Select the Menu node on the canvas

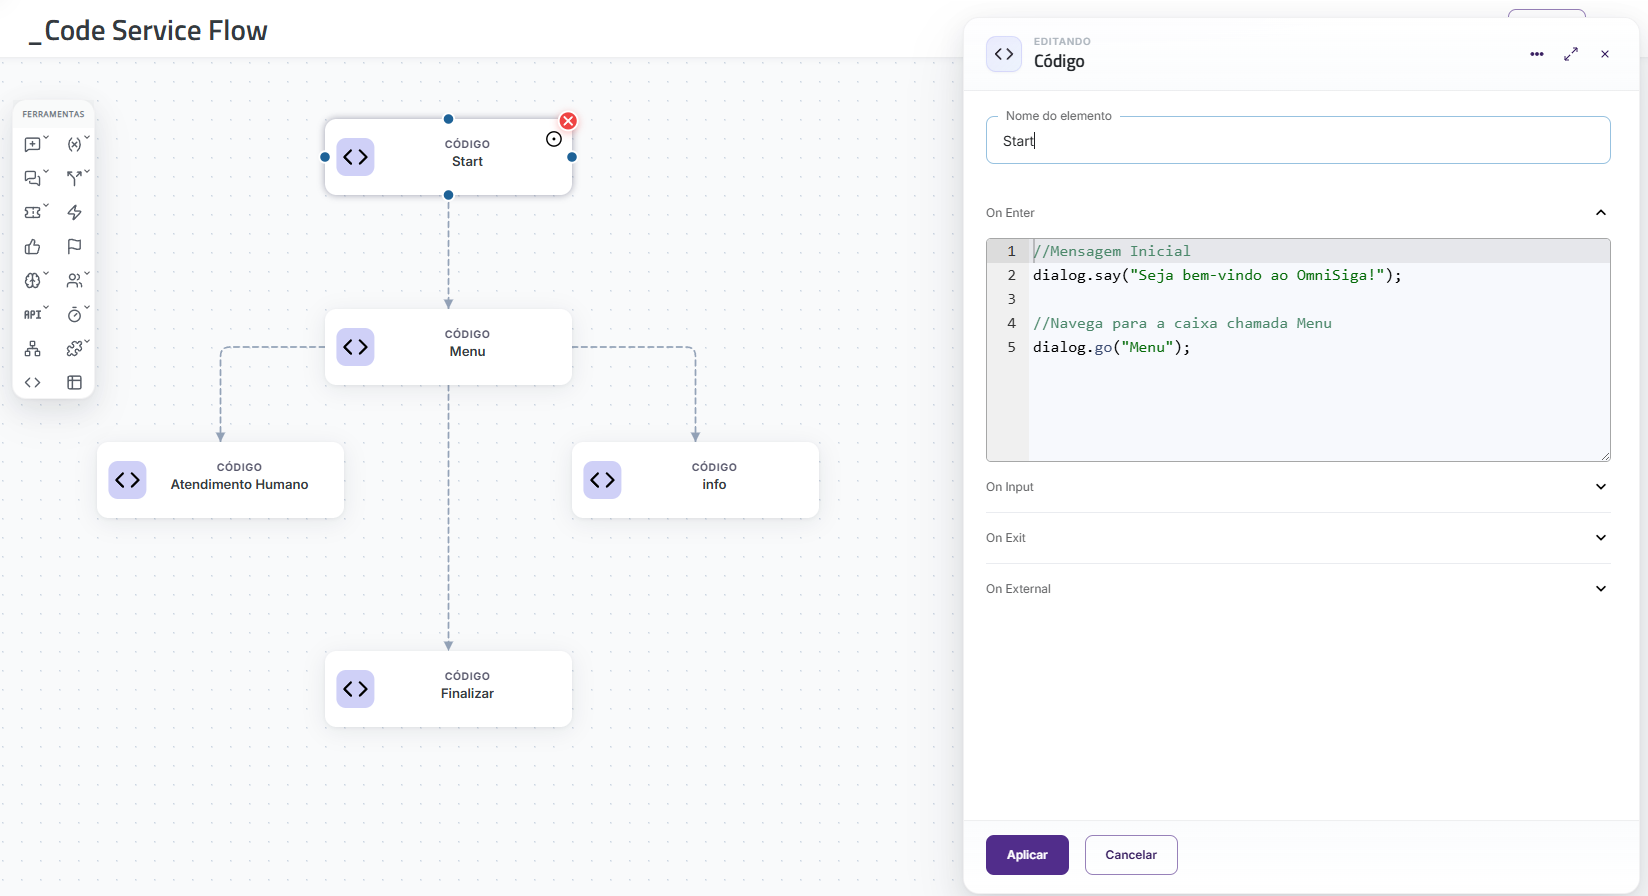tap(448, 347)
